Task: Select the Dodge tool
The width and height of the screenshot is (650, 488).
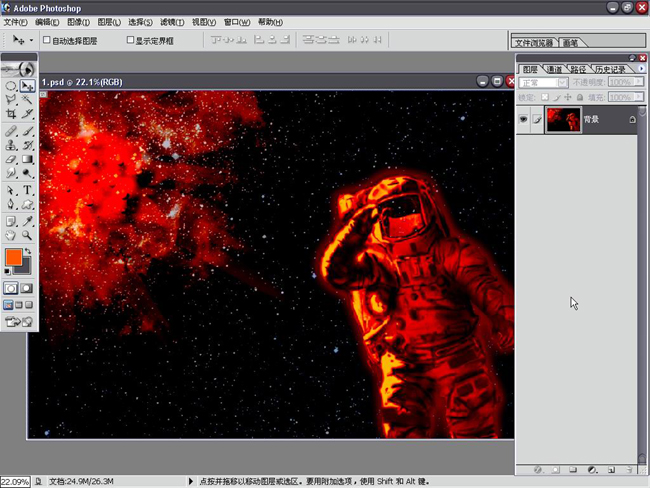Action: pyautogui.click(x=27, y=173)
